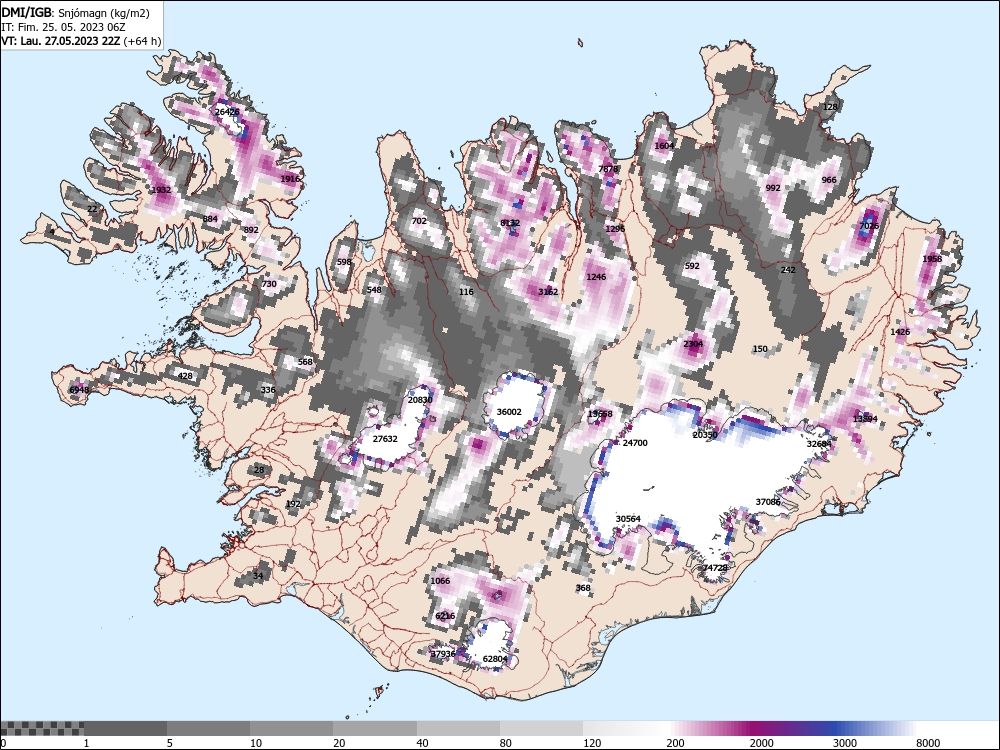
Task: Click the snow value label 1932
Action: click(x=161, y=190)
